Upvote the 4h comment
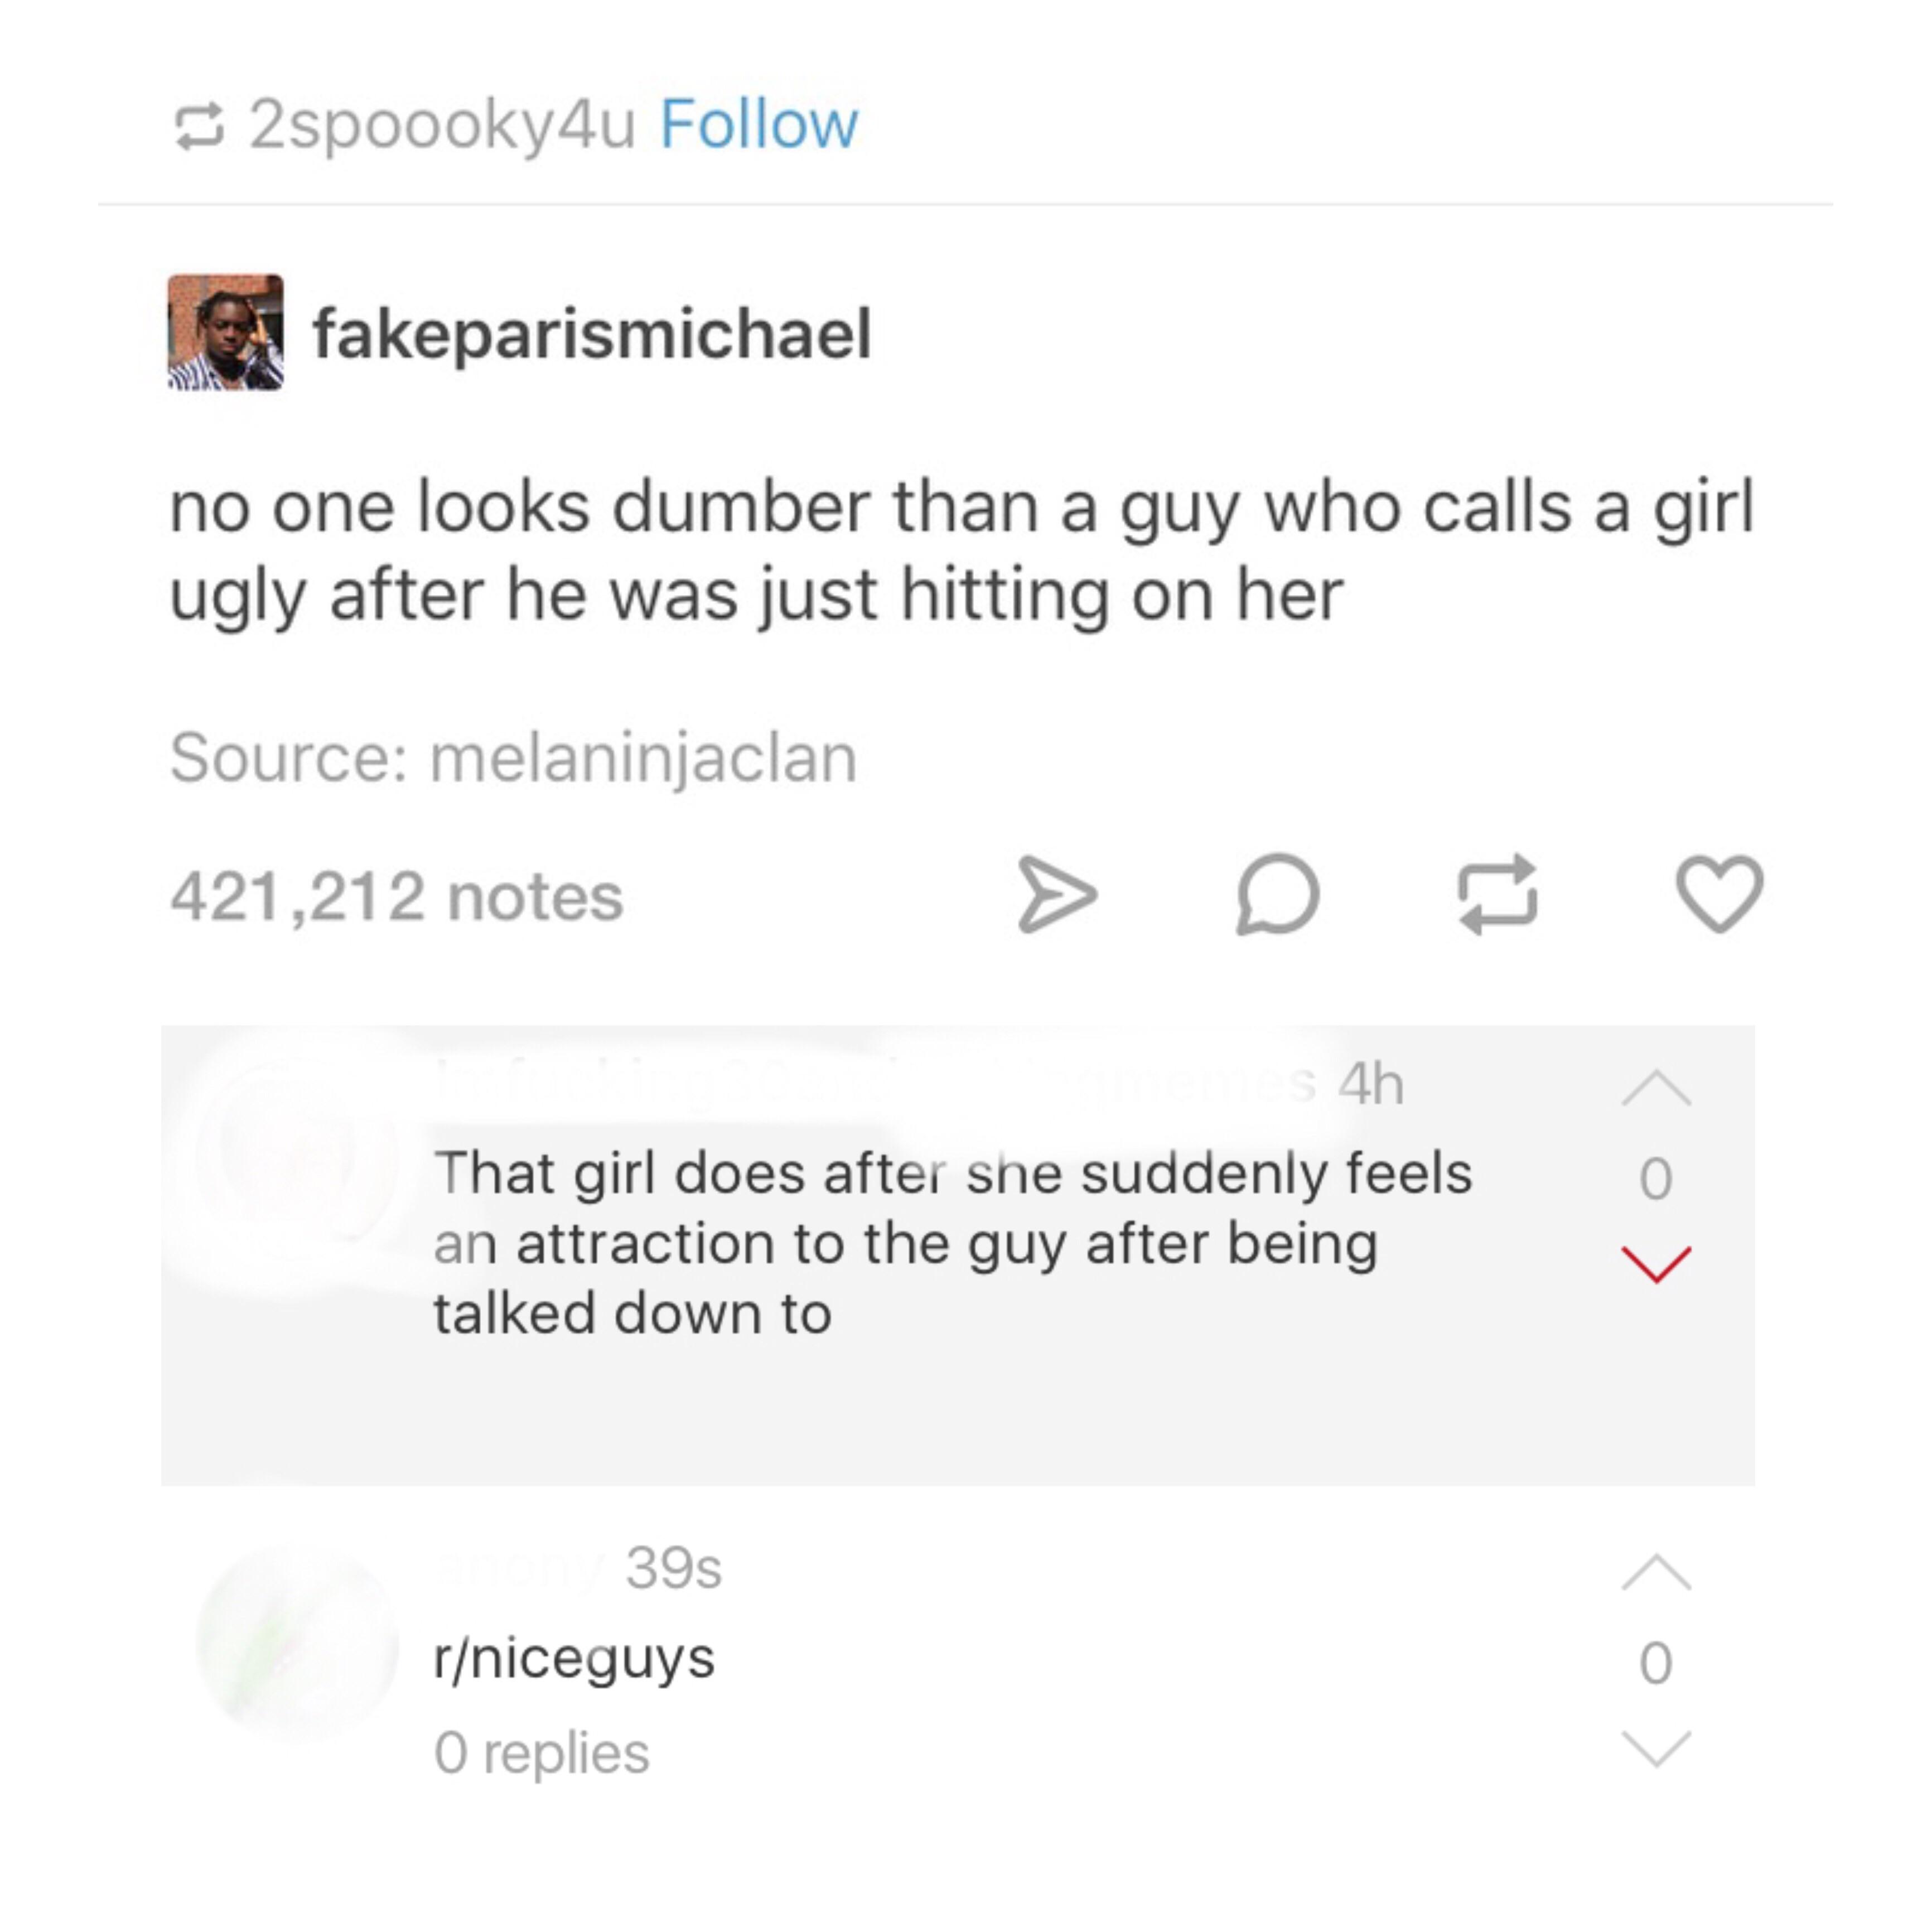1932x1932 pixels. coord(1656,1088)
